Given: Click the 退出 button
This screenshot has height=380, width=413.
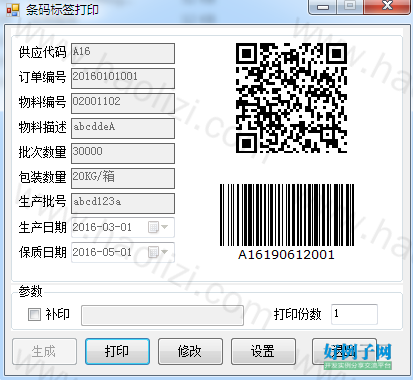Looking at the screenshot, I should pos(344,352).
